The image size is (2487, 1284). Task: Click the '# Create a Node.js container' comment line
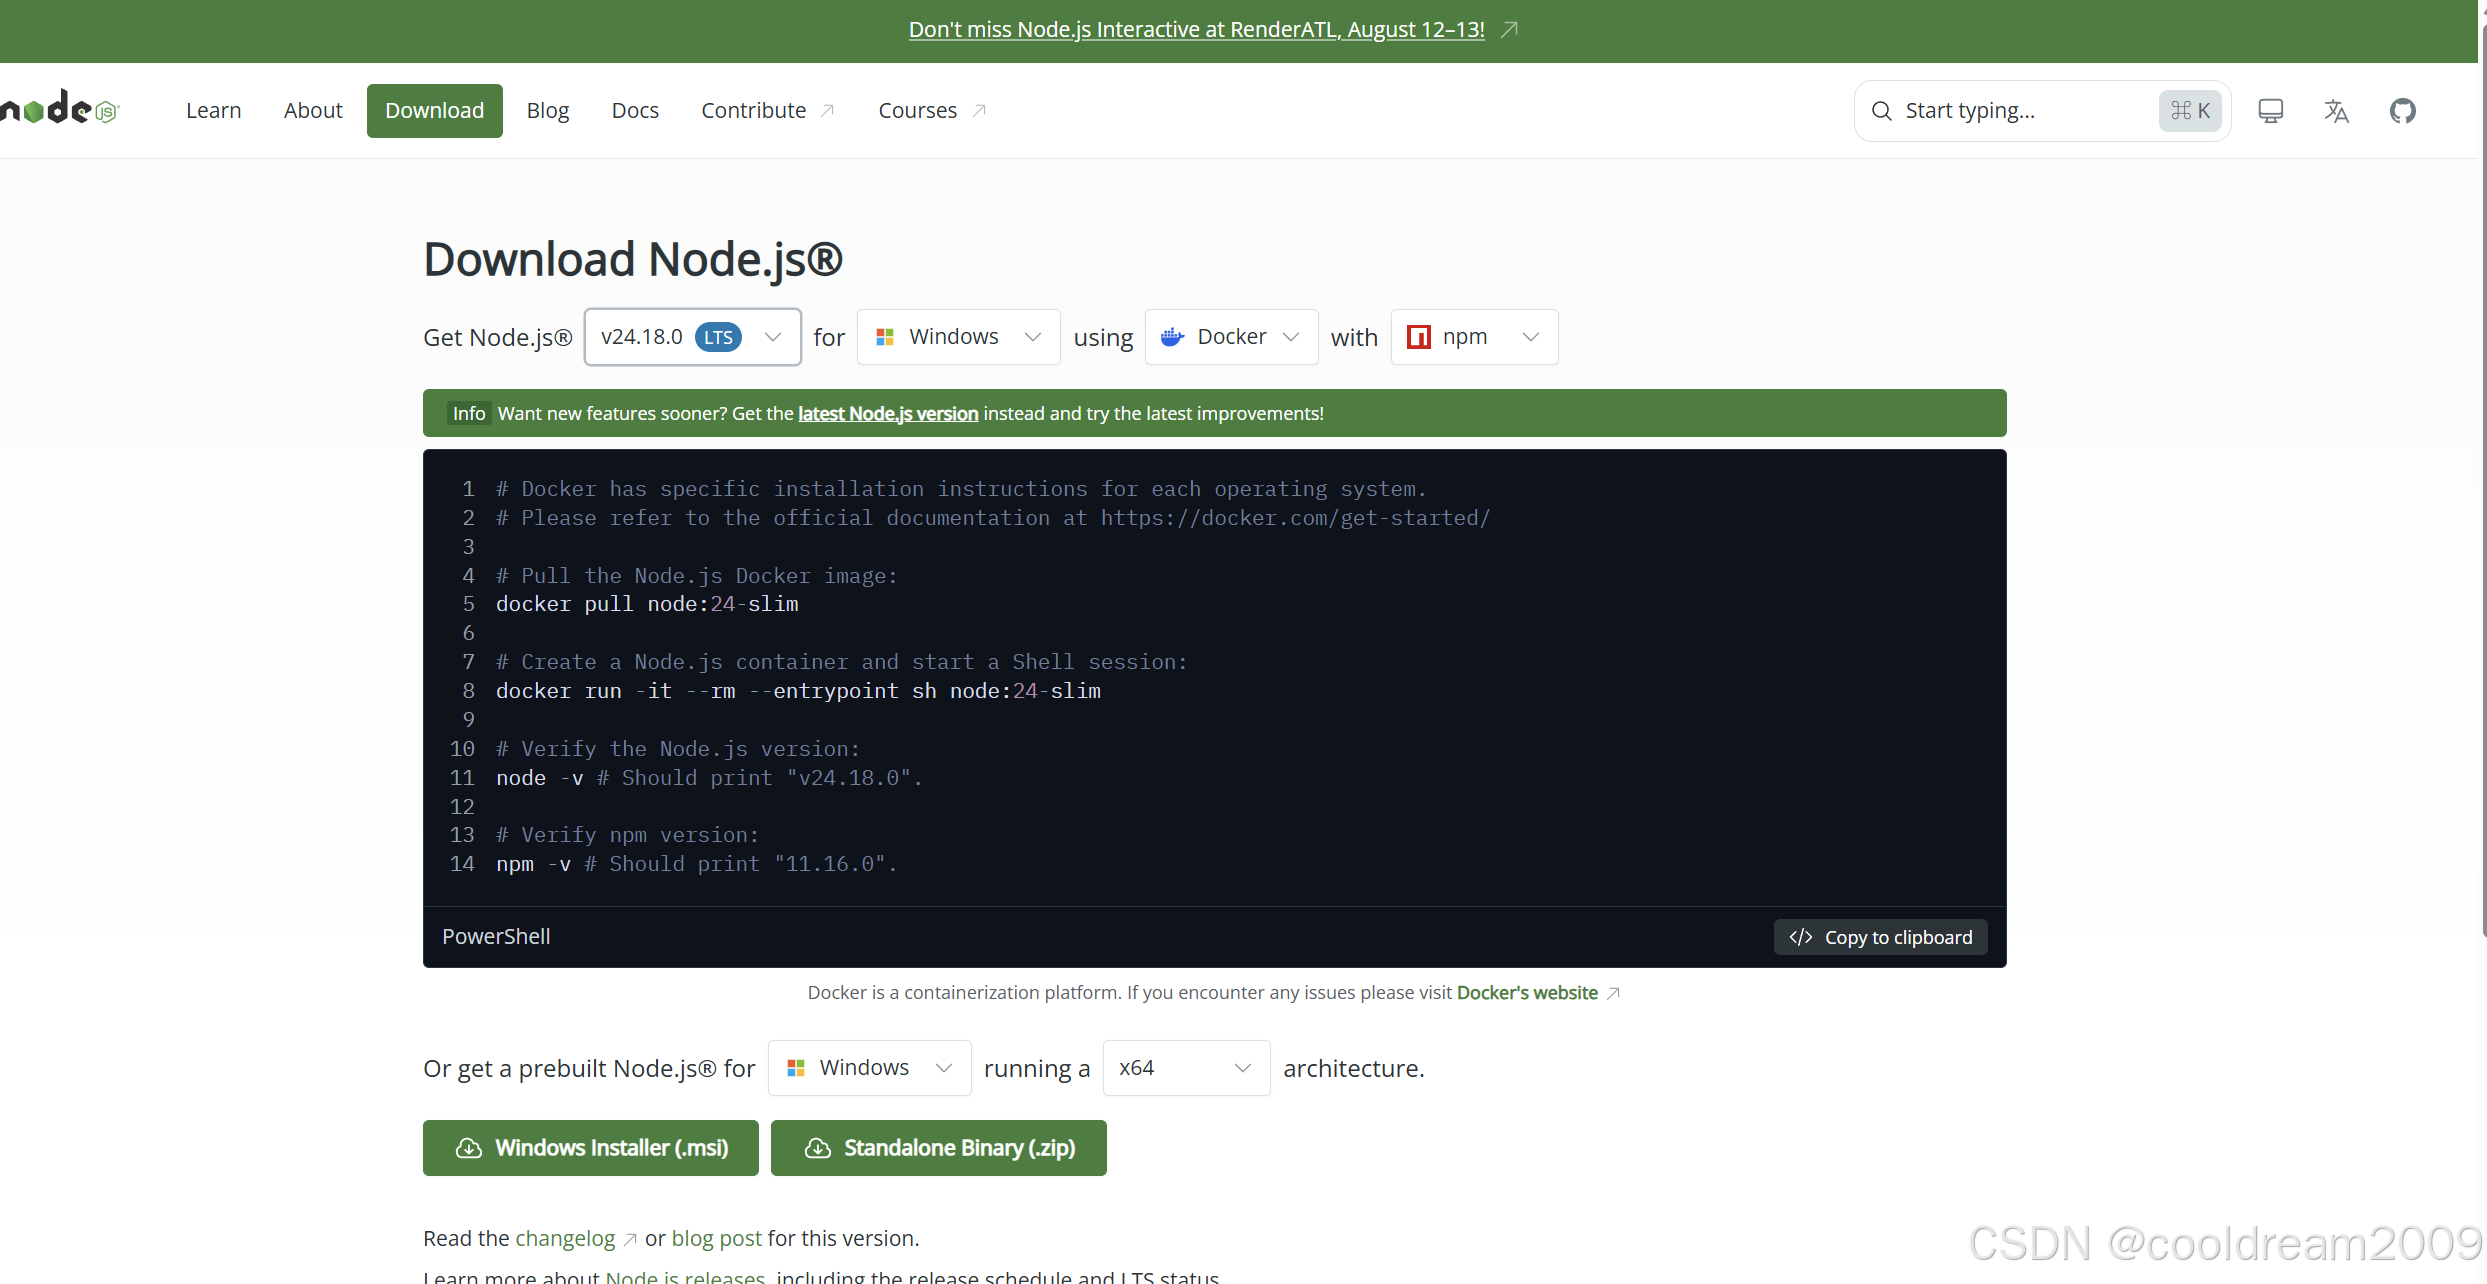point(842,662)
